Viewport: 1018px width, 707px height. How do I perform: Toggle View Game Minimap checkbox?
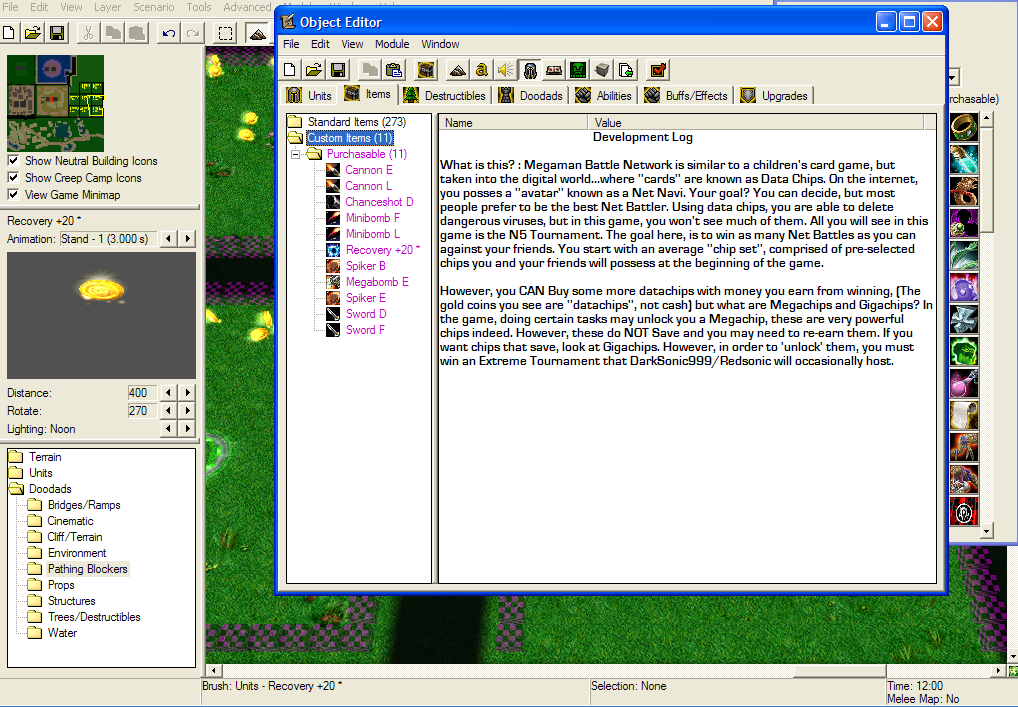tap(13, 194)
